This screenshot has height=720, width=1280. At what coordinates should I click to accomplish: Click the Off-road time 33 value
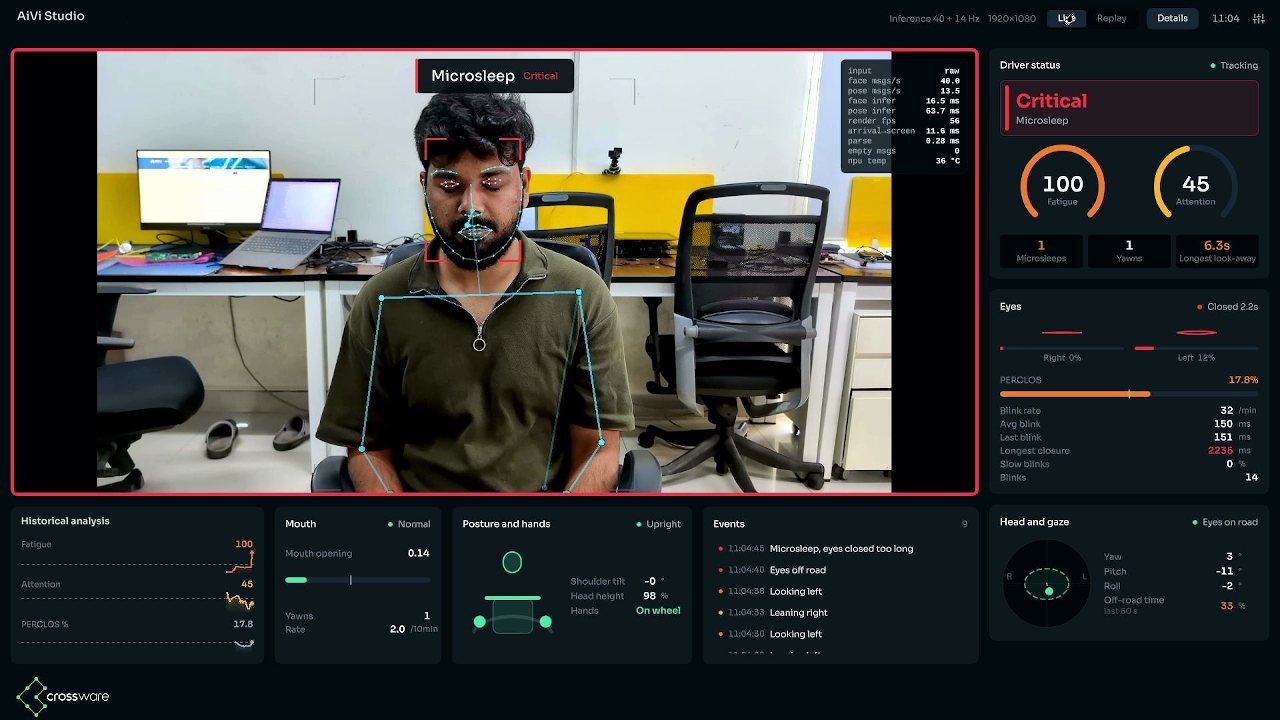pos(1227,606)
